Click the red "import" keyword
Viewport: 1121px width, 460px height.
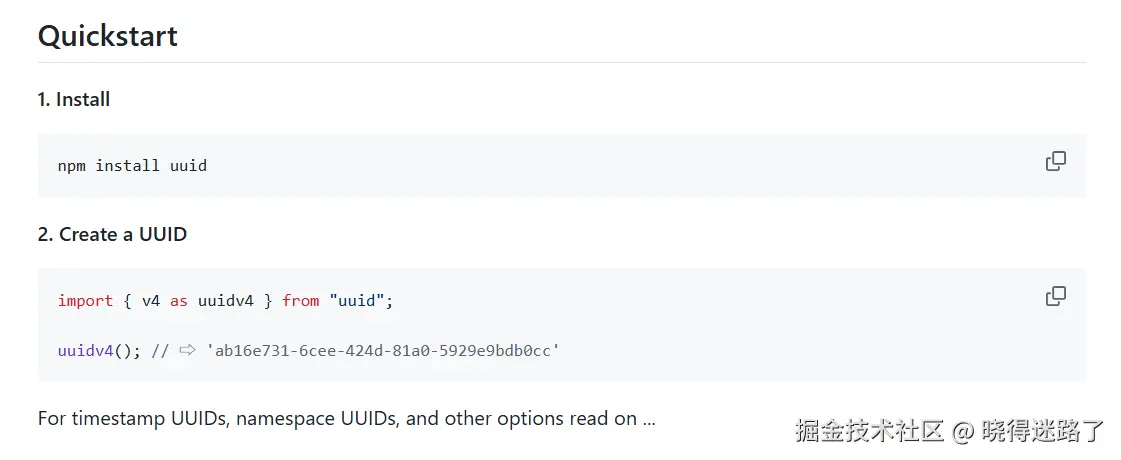pos(85,300)
